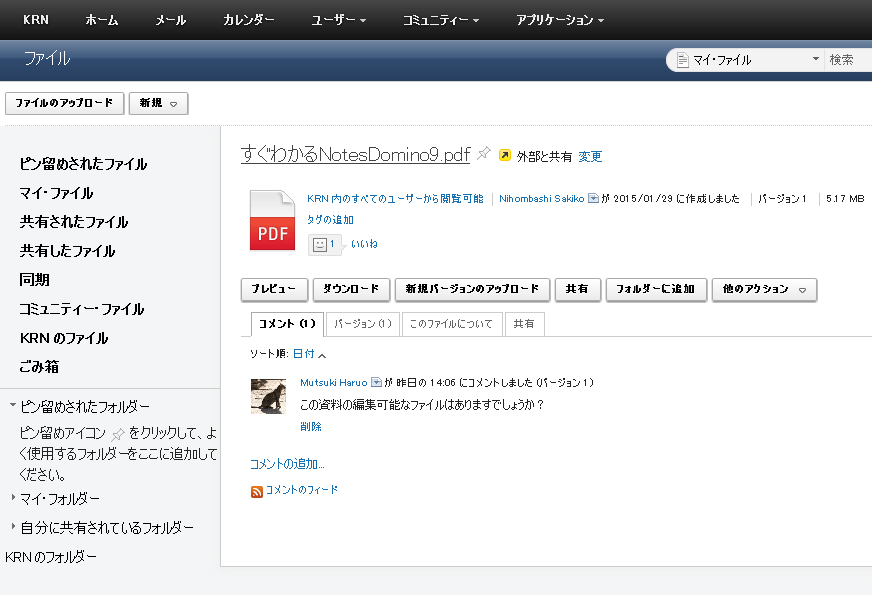Collapse the ピン留めされたフォルダー section
Viewport: 872px width, 595px height.
(13, 406)
